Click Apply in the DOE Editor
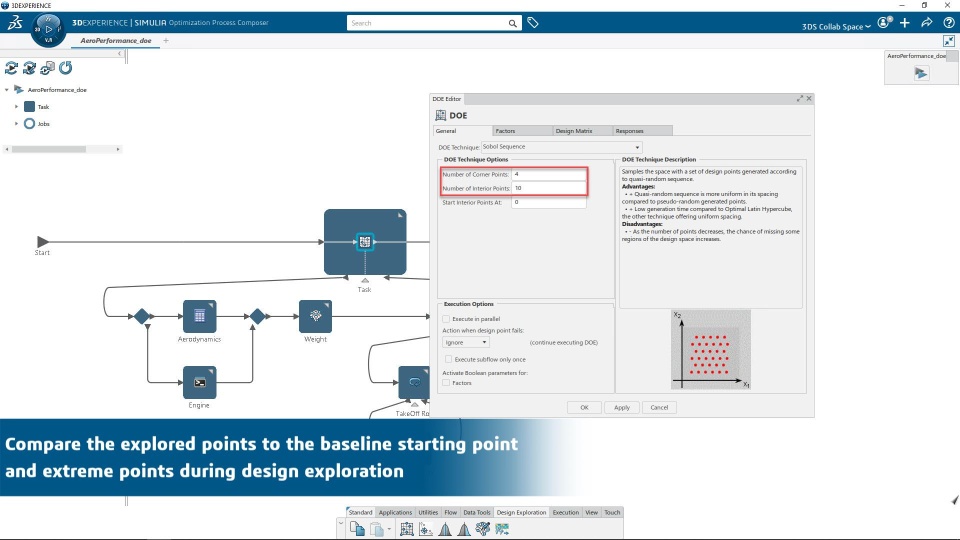Image resolution: width=960 pixels, height=540 pixels. (622, 408)
